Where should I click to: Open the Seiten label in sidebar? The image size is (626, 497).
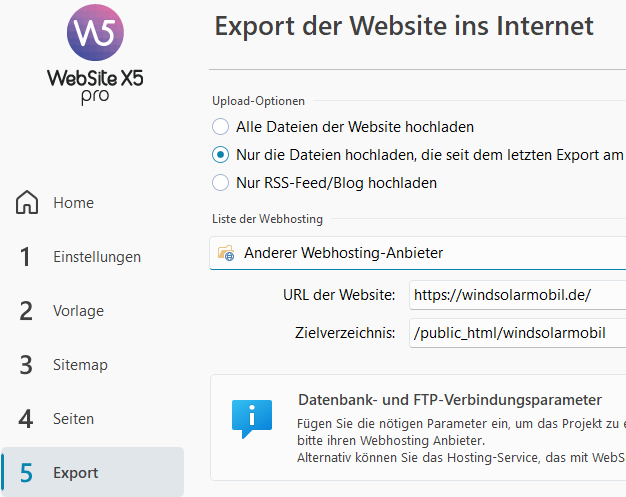click(x=73, y=419)
